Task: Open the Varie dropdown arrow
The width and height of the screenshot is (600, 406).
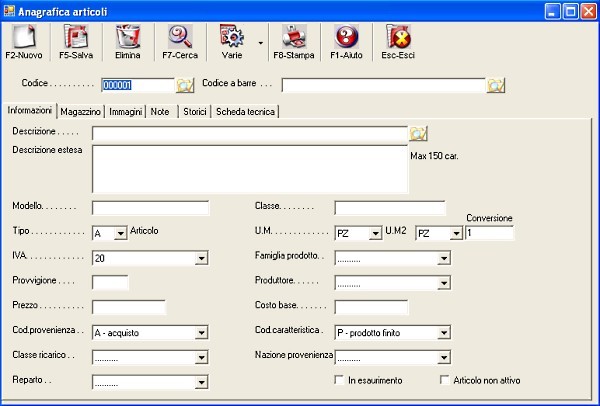Action: point(260,44)
